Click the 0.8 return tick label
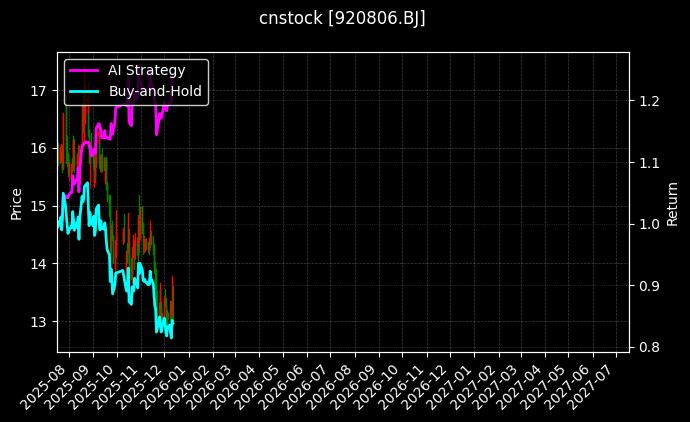The image size is (690, 422). pos(648,347)
